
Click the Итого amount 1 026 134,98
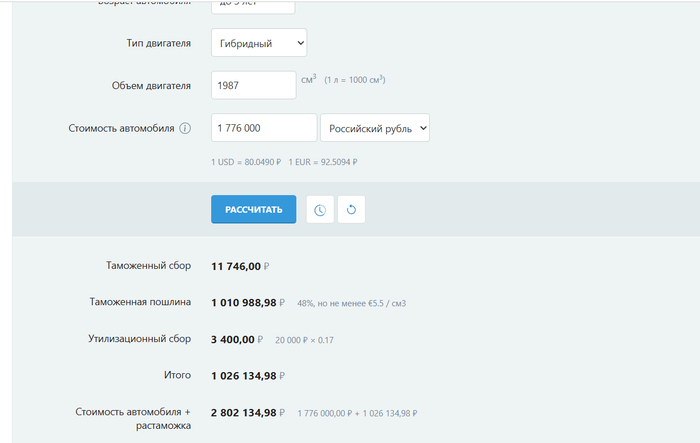click(243, 376)
